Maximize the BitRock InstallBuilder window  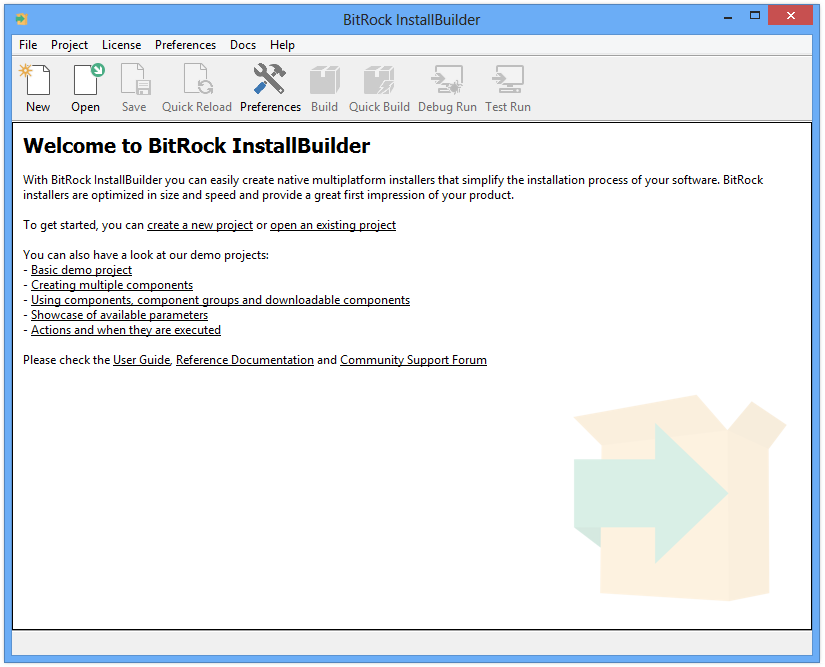pyautogui.click(x=755, y=16)
